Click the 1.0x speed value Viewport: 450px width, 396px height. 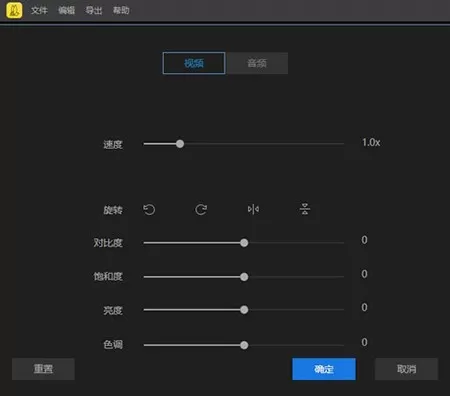point(371,143)
